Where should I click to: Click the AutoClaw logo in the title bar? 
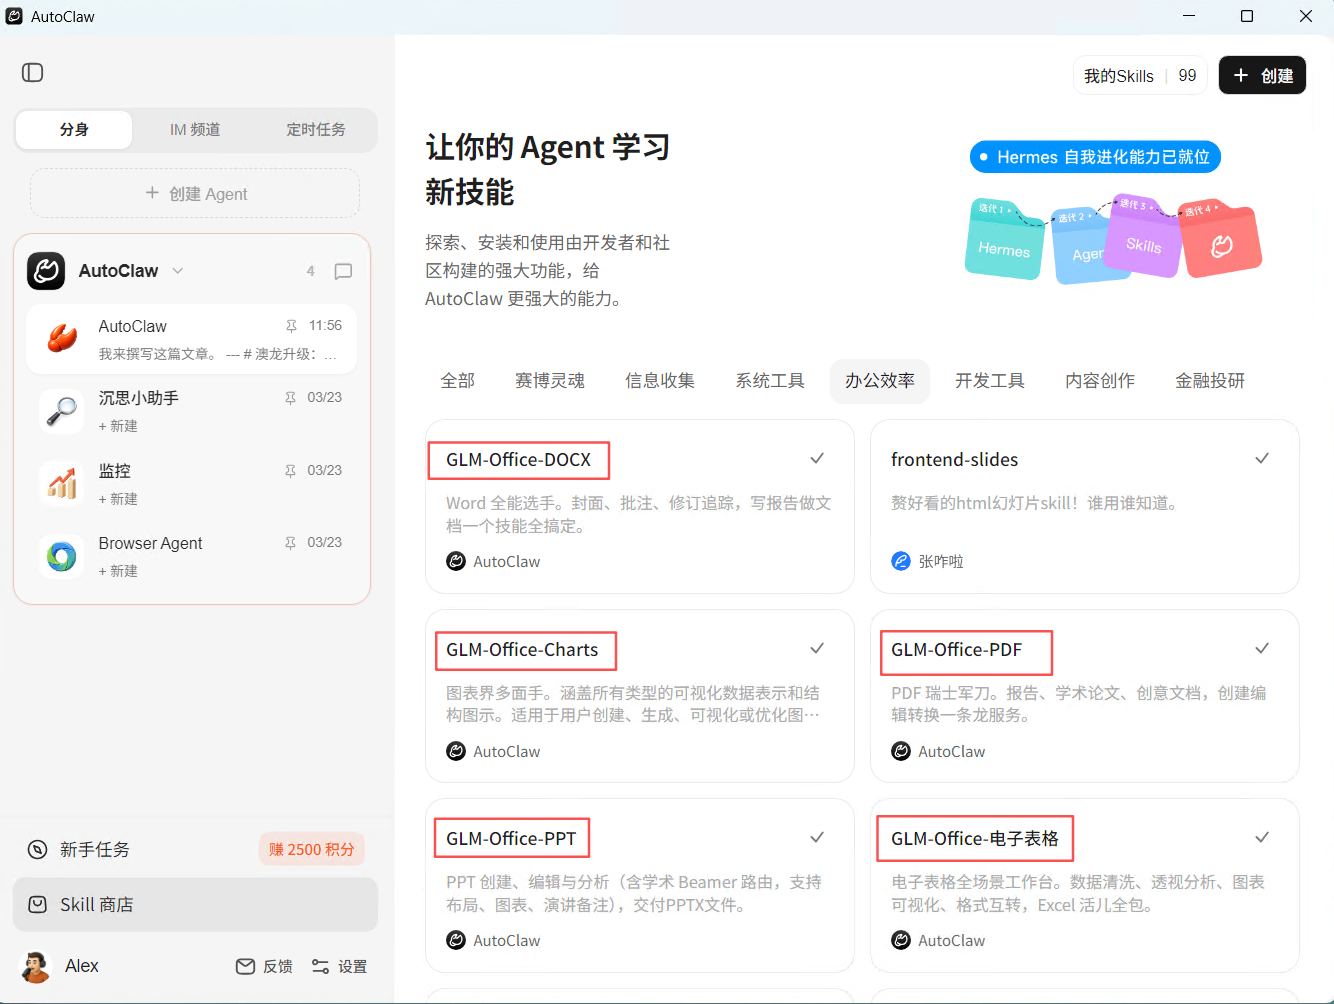pyautogui.click(x=14, y=16)
